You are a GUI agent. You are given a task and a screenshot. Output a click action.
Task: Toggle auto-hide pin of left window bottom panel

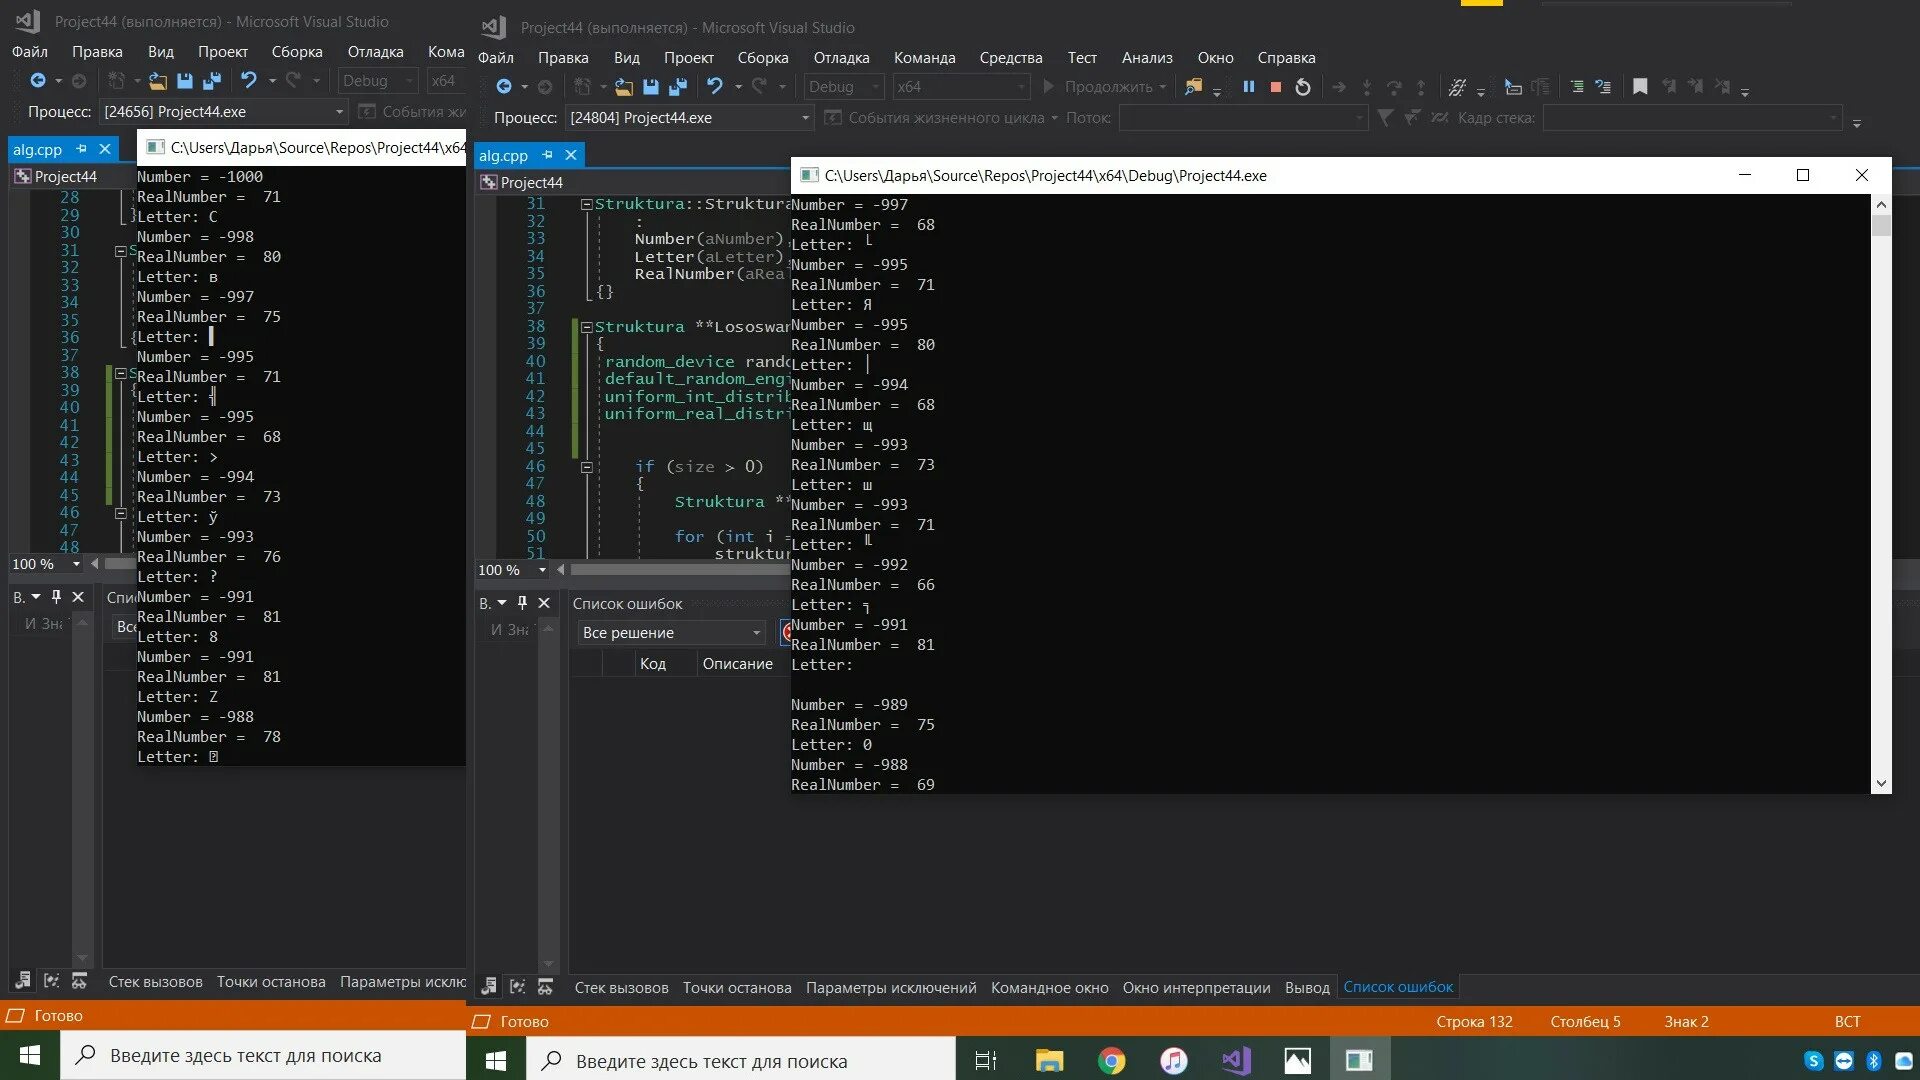(x=56, y=597)
